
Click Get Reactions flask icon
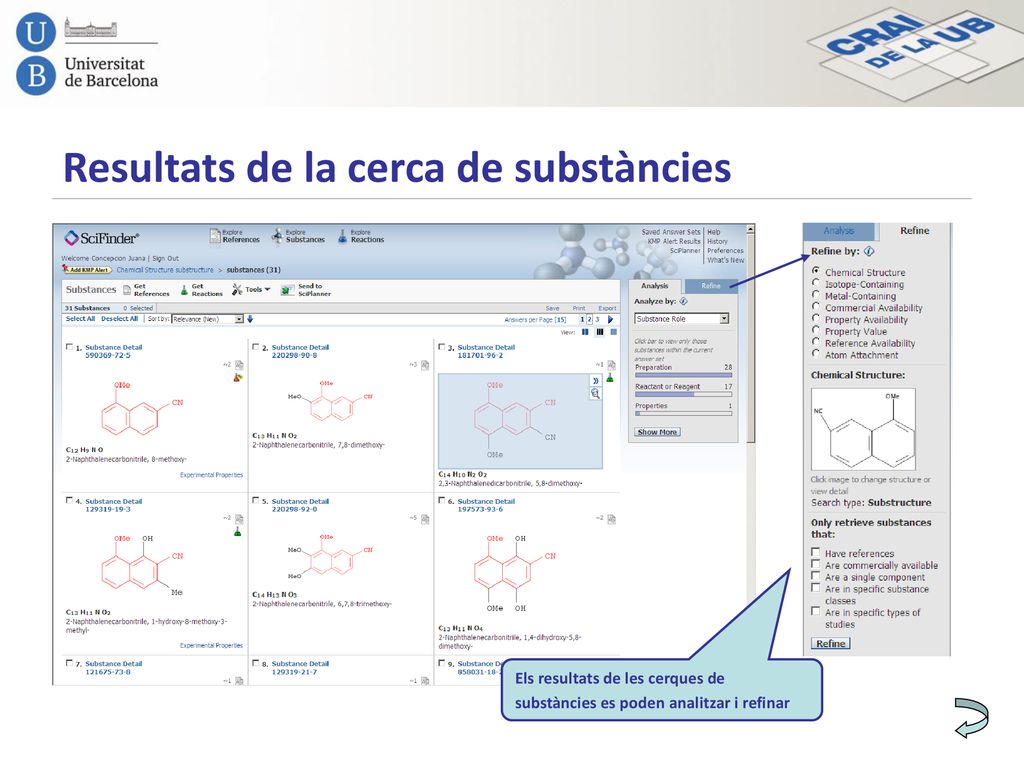click(x=184, y=290)
